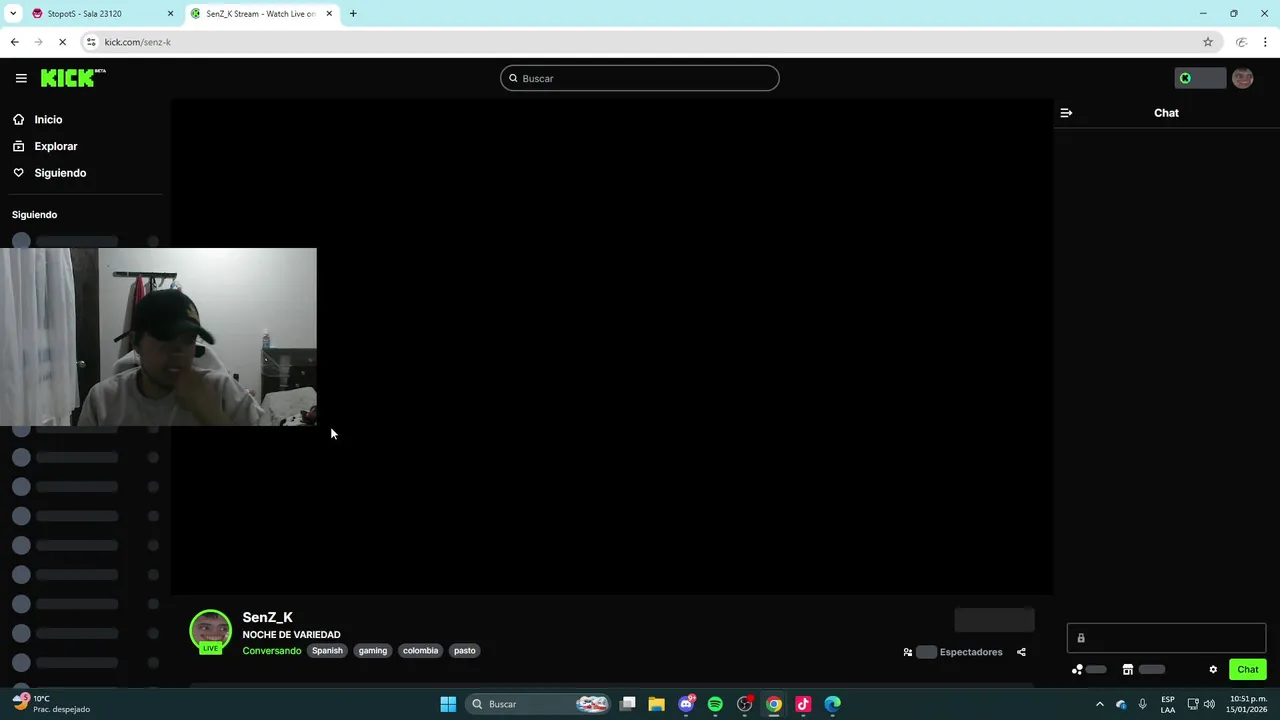Click the lock icon in chat input

[1081, 638]
